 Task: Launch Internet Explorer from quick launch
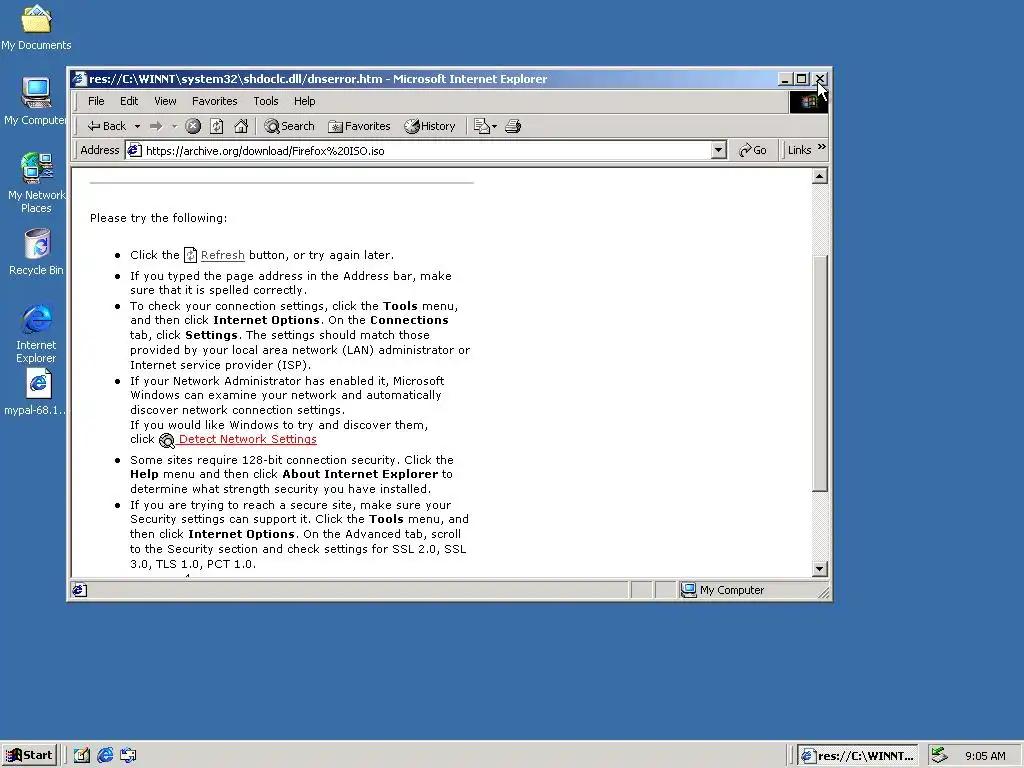[105, 756]
